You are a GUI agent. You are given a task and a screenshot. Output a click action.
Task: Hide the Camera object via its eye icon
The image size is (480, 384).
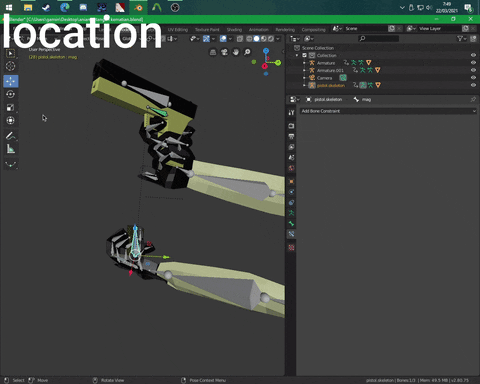[x=473, y=78]
